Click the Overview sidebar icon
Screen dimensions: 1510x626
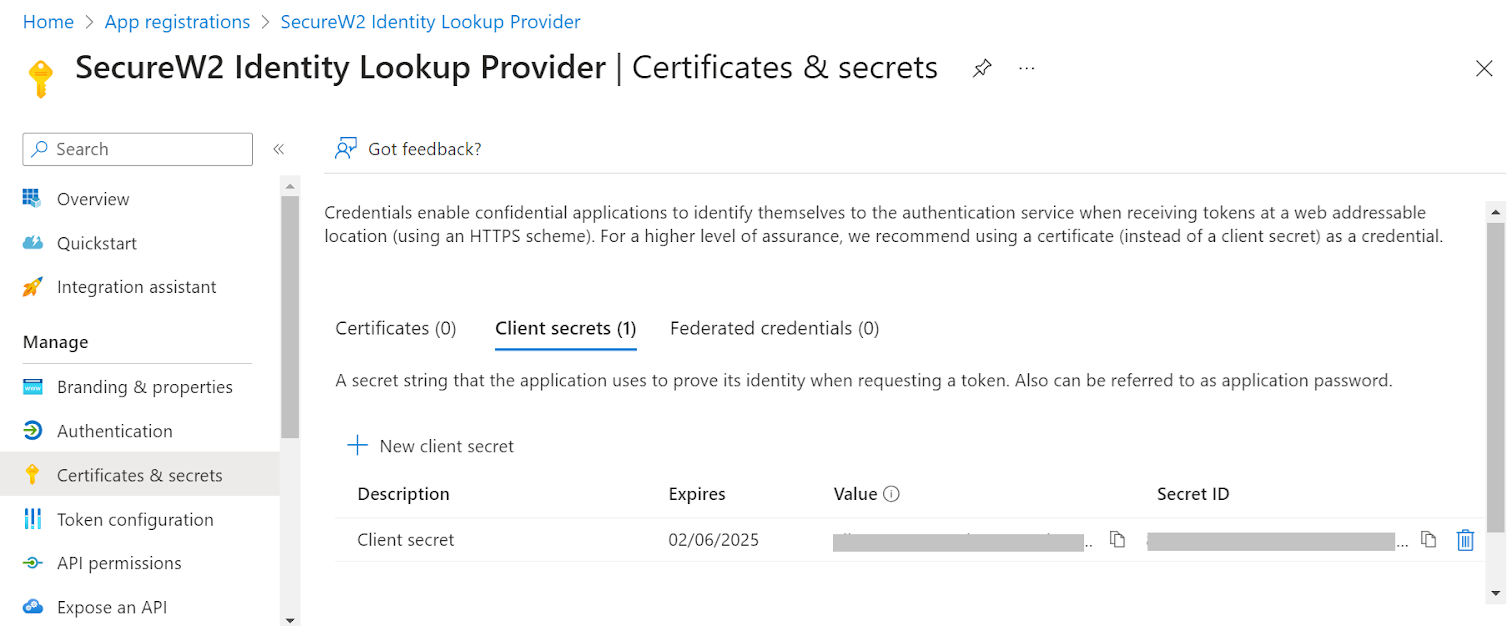coord(33,199)
